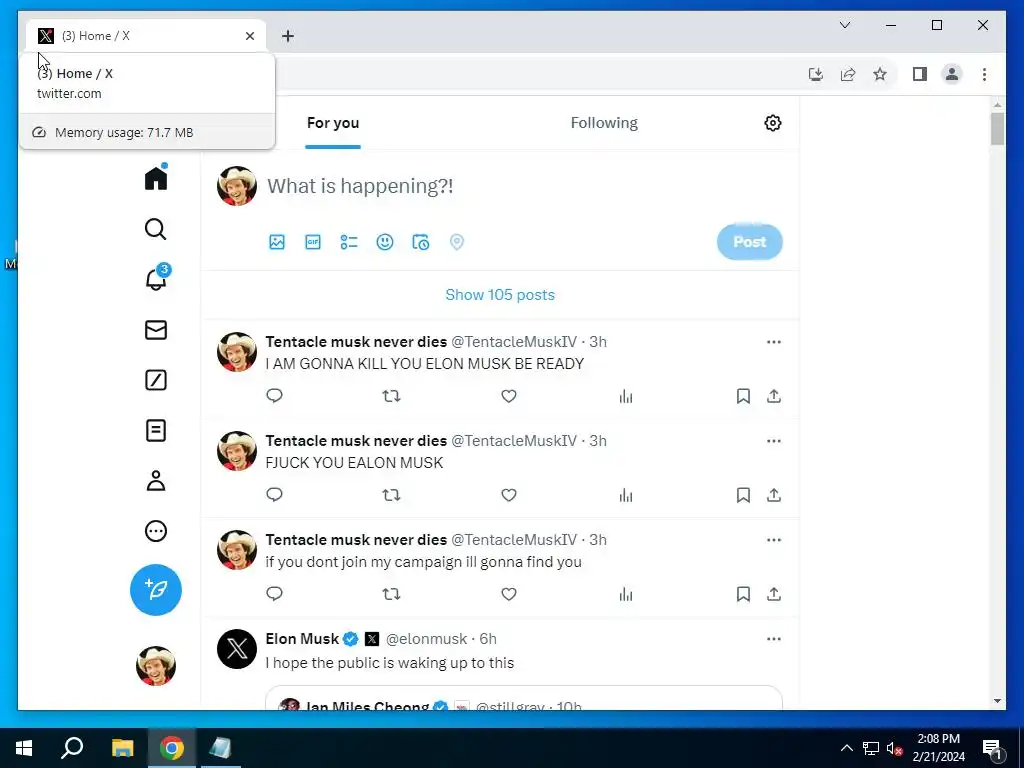Add a poll in composer
The width and height of the screenshot is (1024, 768).
tap(349, 242)
